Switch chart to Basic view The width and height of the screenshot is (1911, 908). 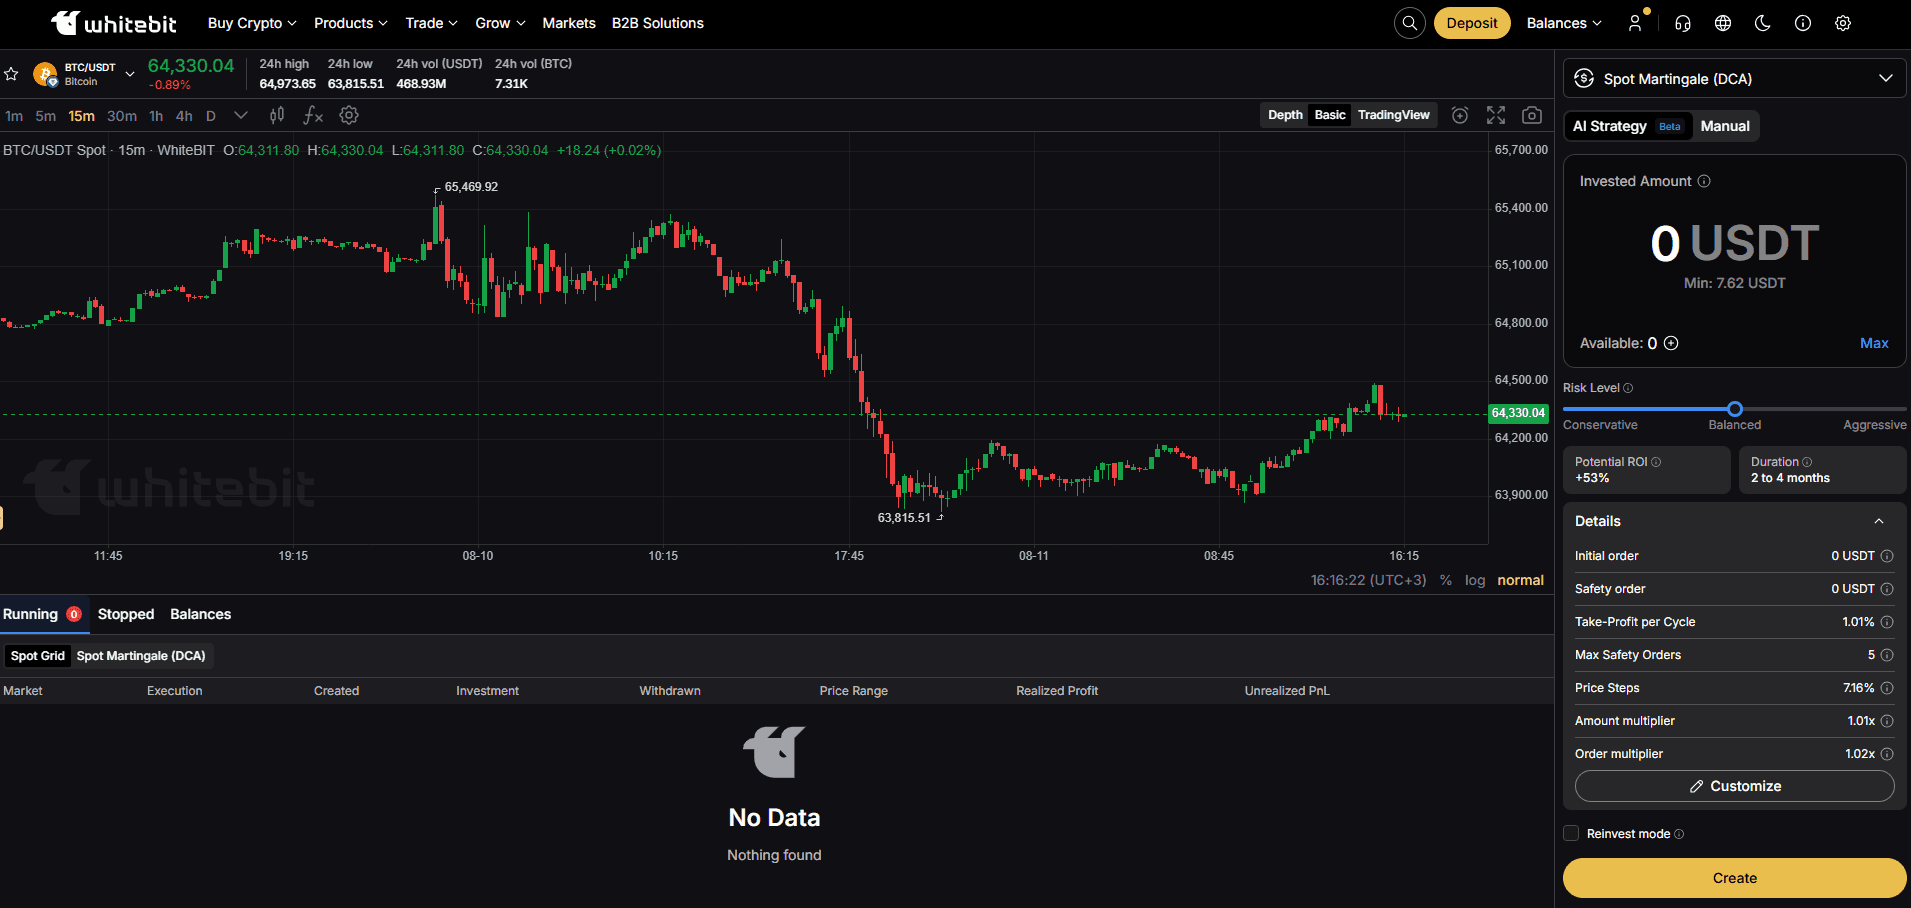point(1330,115)
